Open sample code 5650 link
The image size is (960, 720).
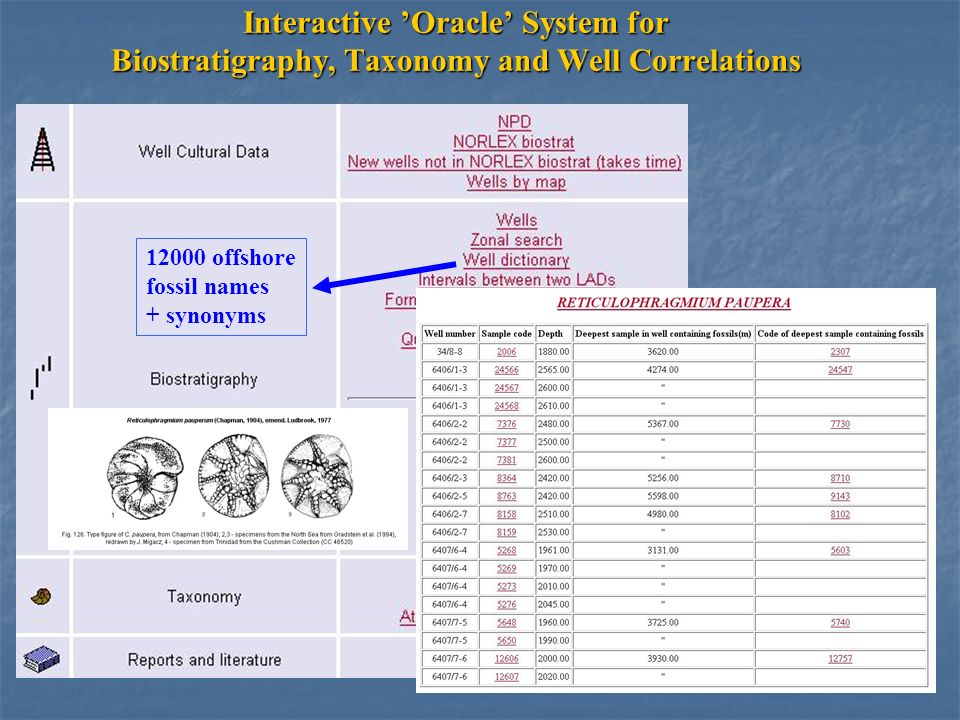(x=506, y=640)
